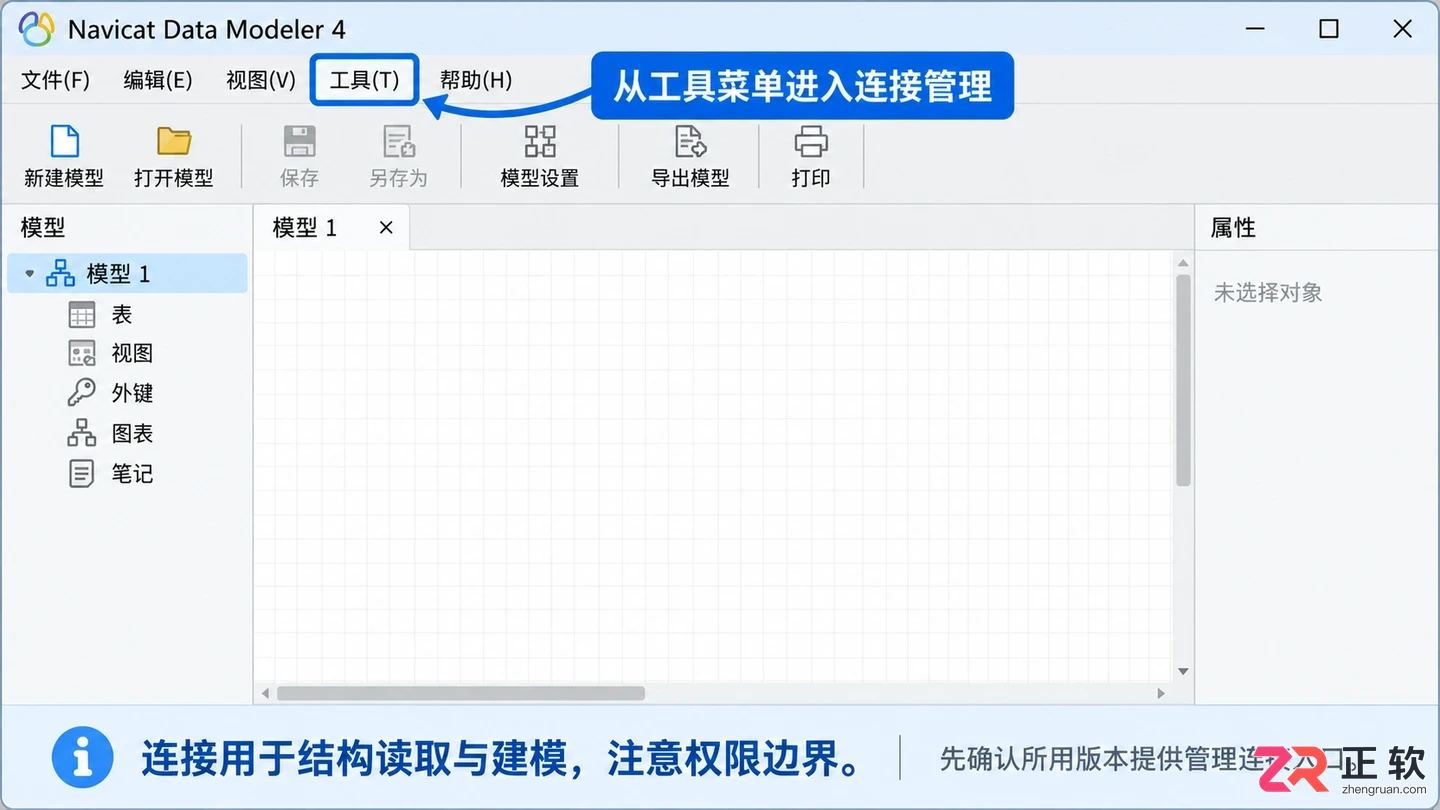Click the vertical scrollbar up arrow
Image resolution: width=1440 pixels, height=810 pixels.
pyautogui.click(x=1183, y=264)
